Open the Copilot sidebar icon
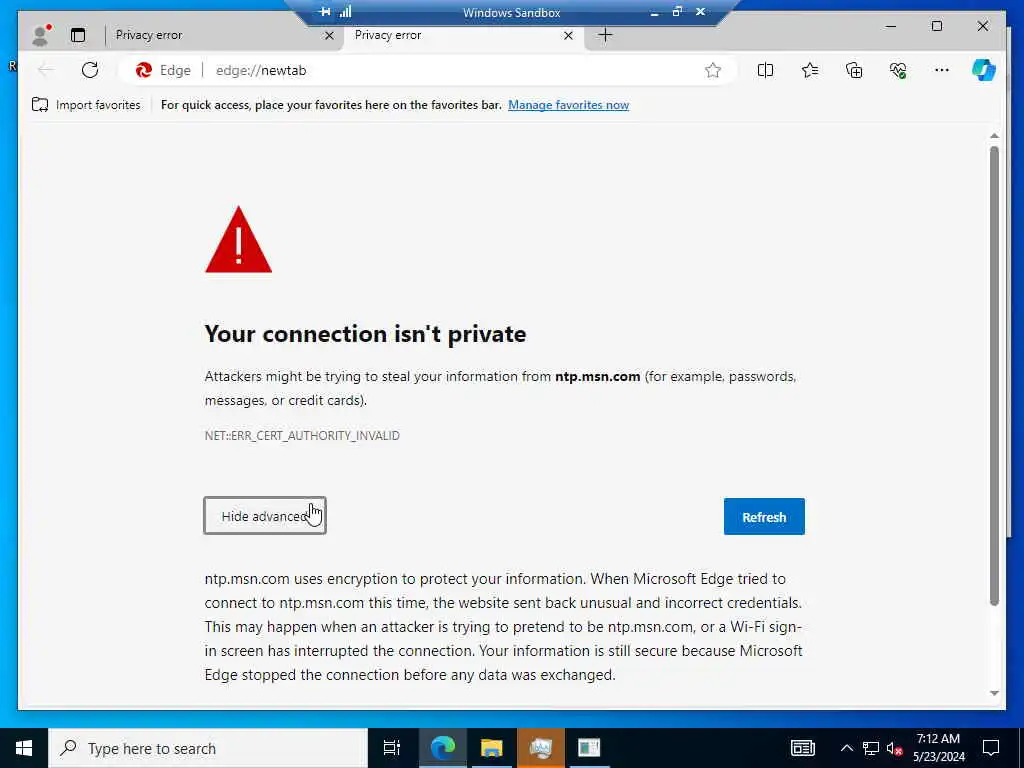Screen dimensions: 1024x768 point(984,70)
